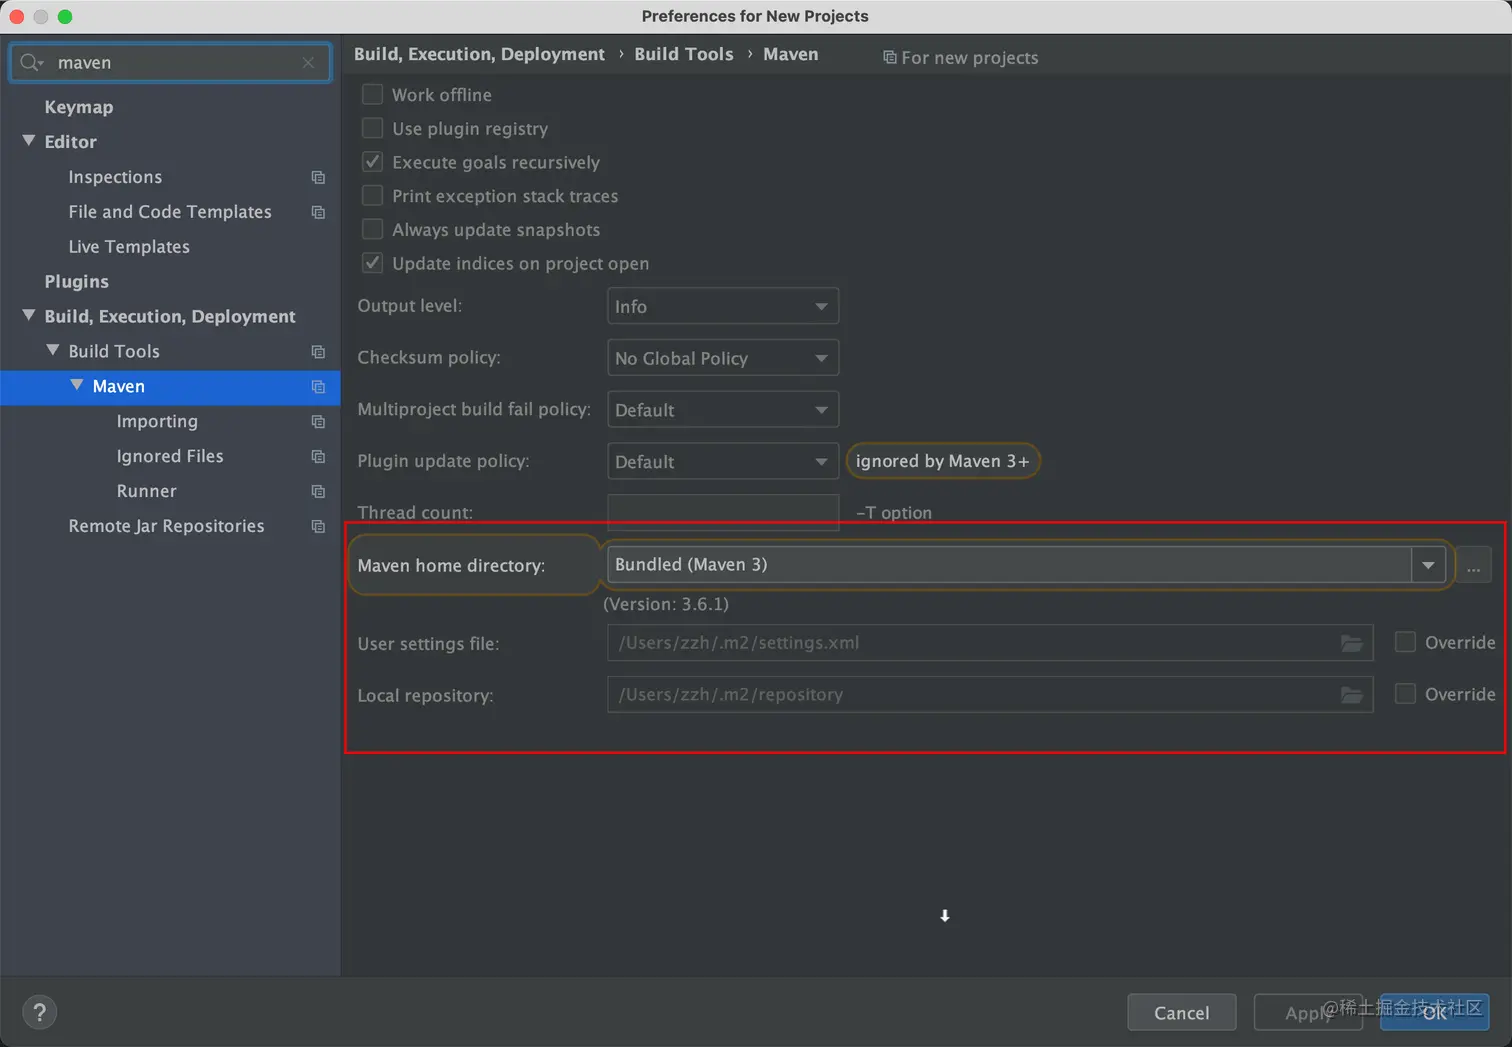Screen dimensions: 1512x1047
Task: Browse folder for User settings file
Action: tap(1351, 643)
